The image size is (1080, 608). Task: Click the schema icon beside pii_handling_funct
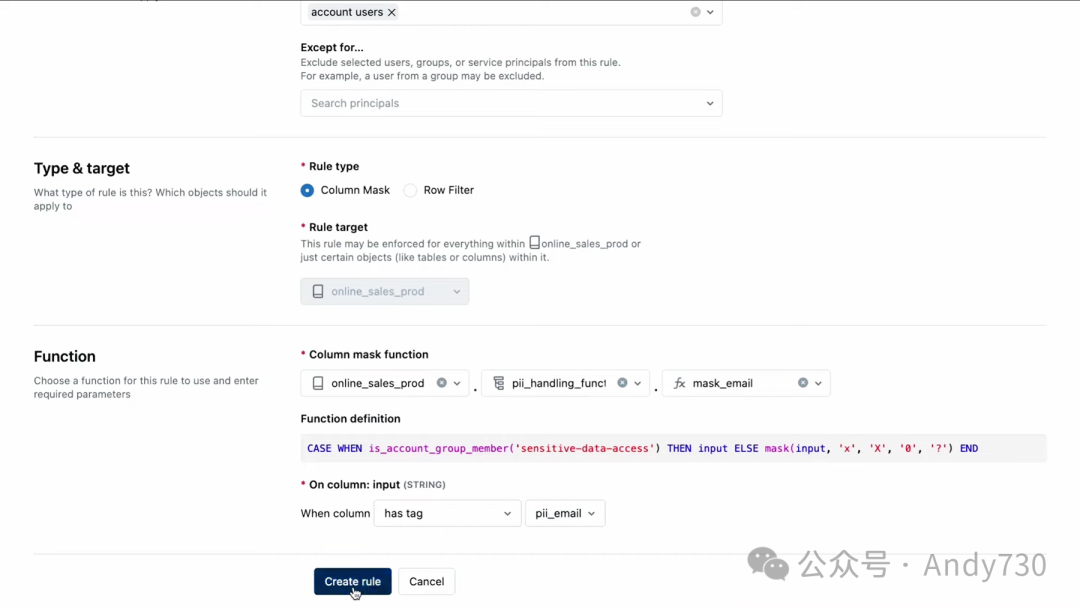pos(499,383)
